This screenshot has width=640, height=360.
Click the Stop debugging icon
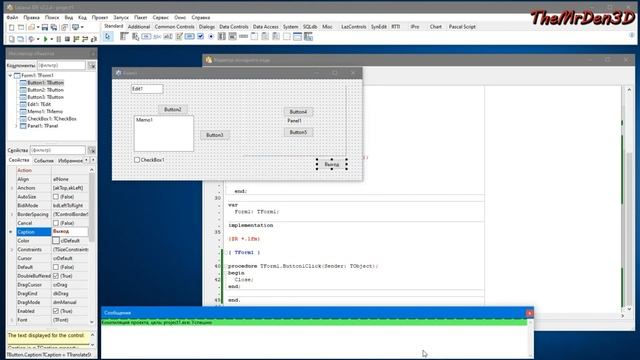point(67,39)
